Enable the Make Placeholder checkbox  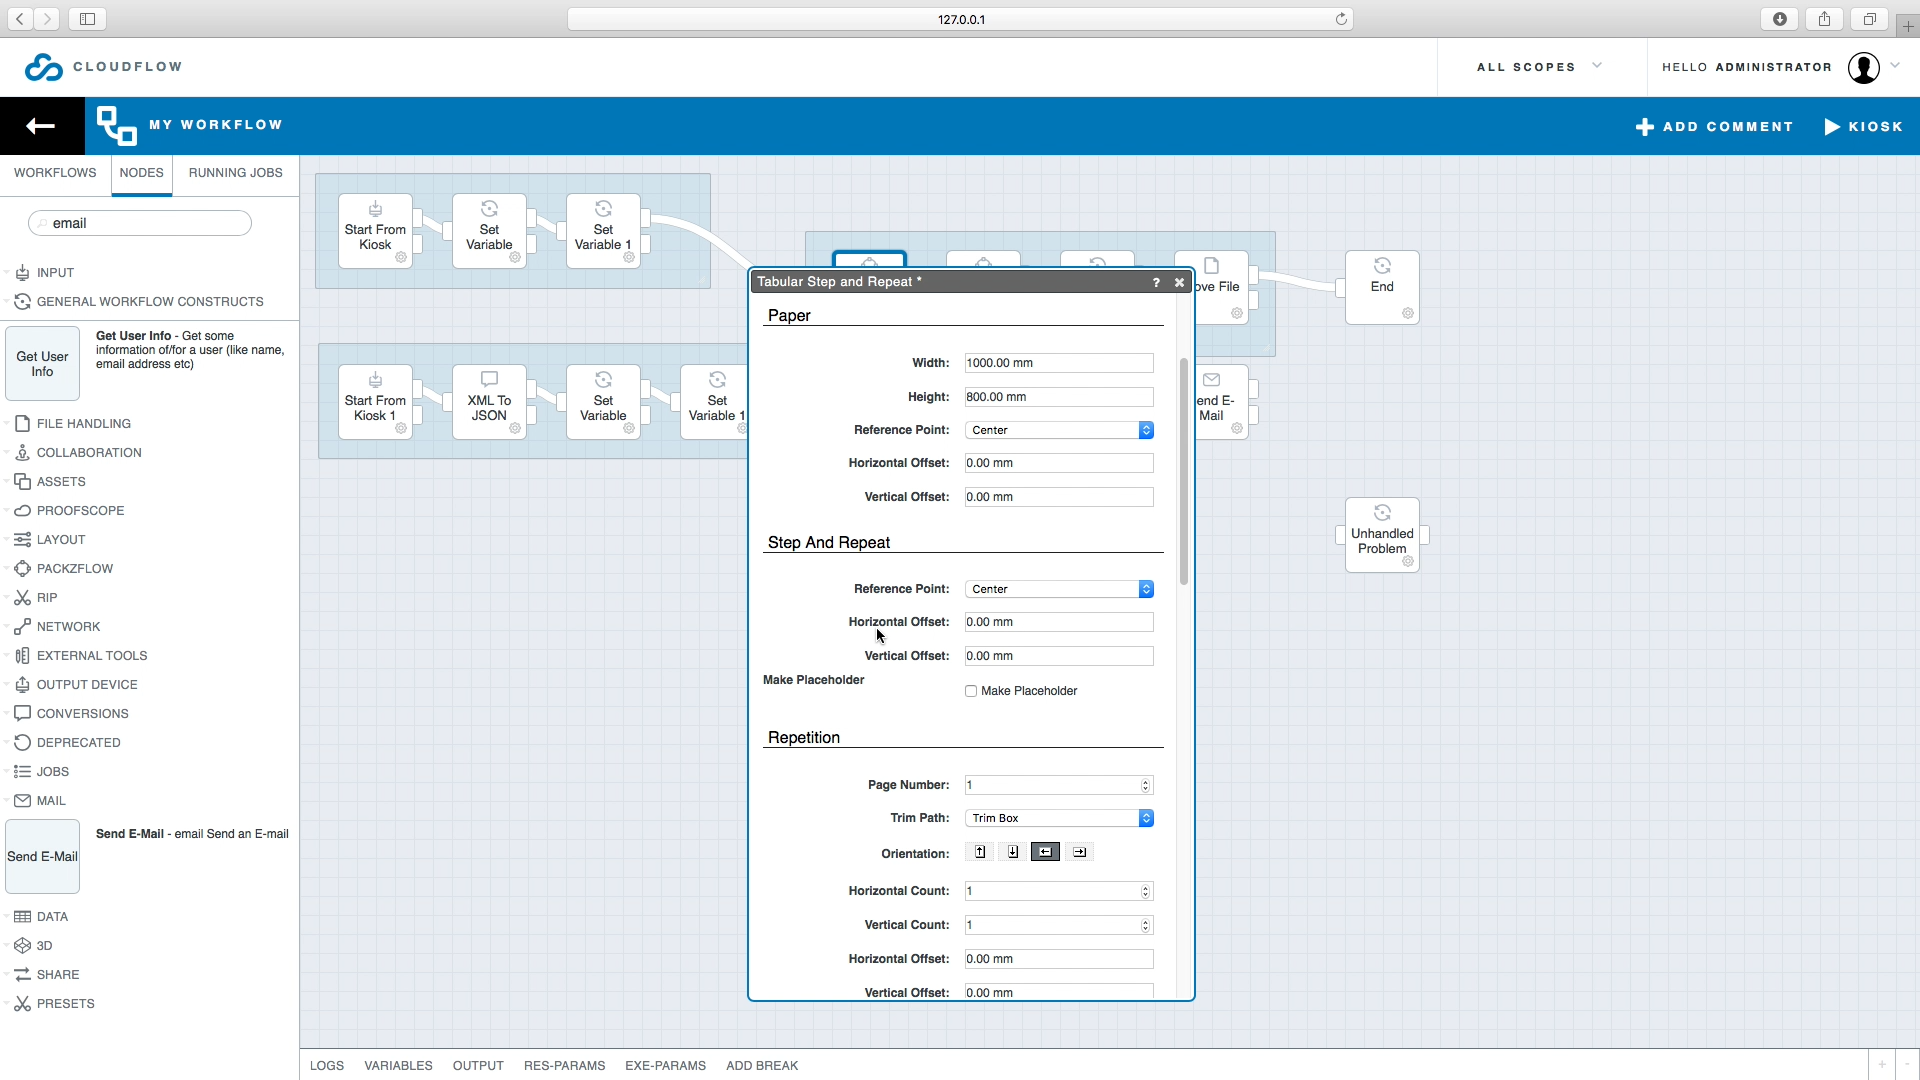pos(971,691)
